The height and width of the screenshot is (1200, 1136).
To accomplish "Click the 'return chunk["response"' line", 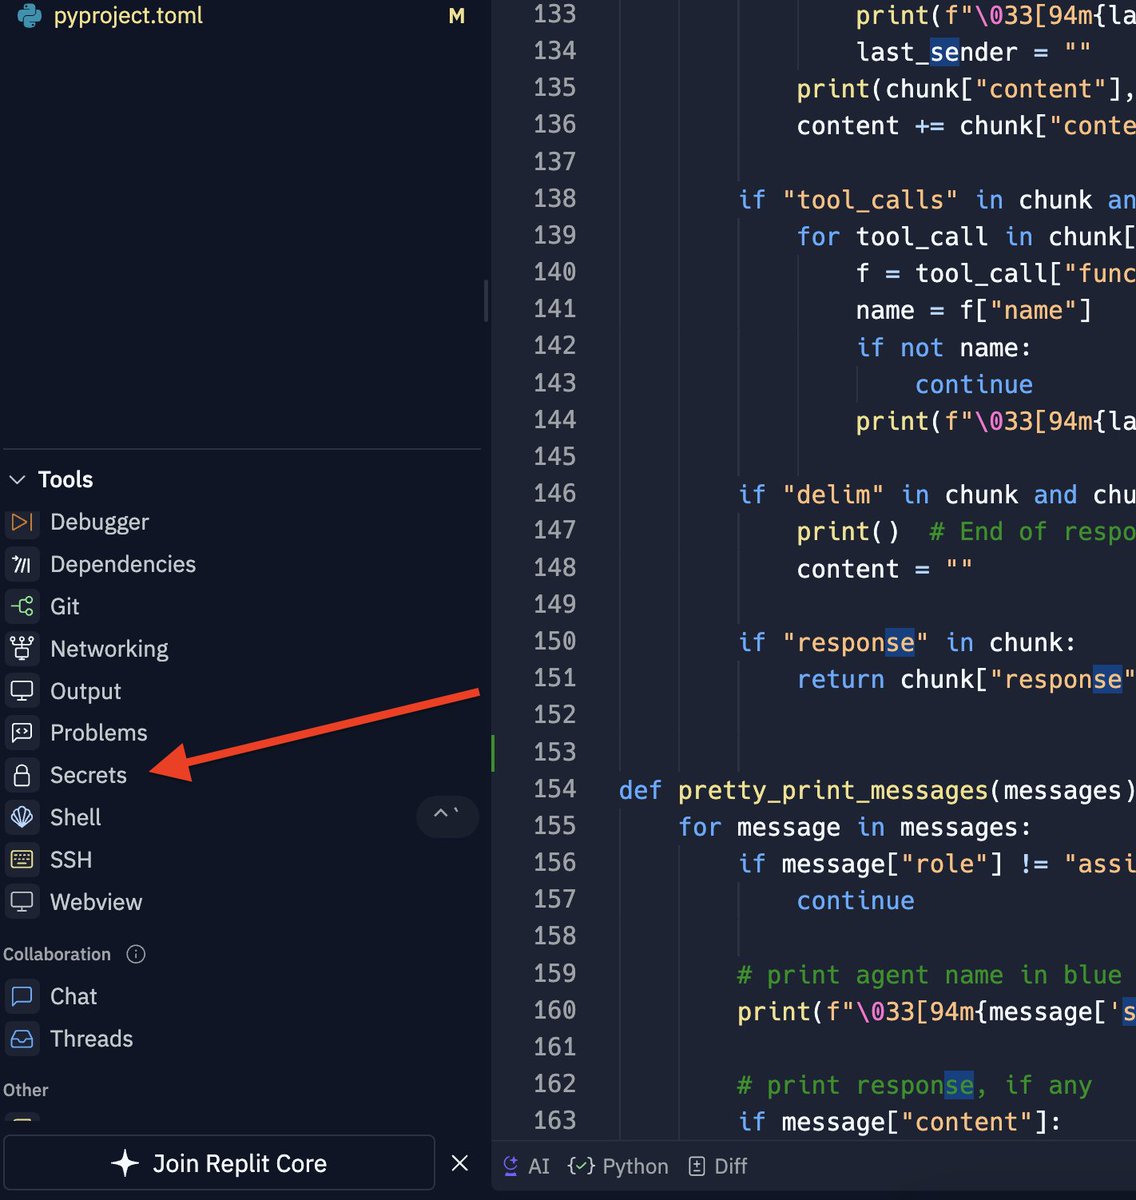I will point(966,679).
